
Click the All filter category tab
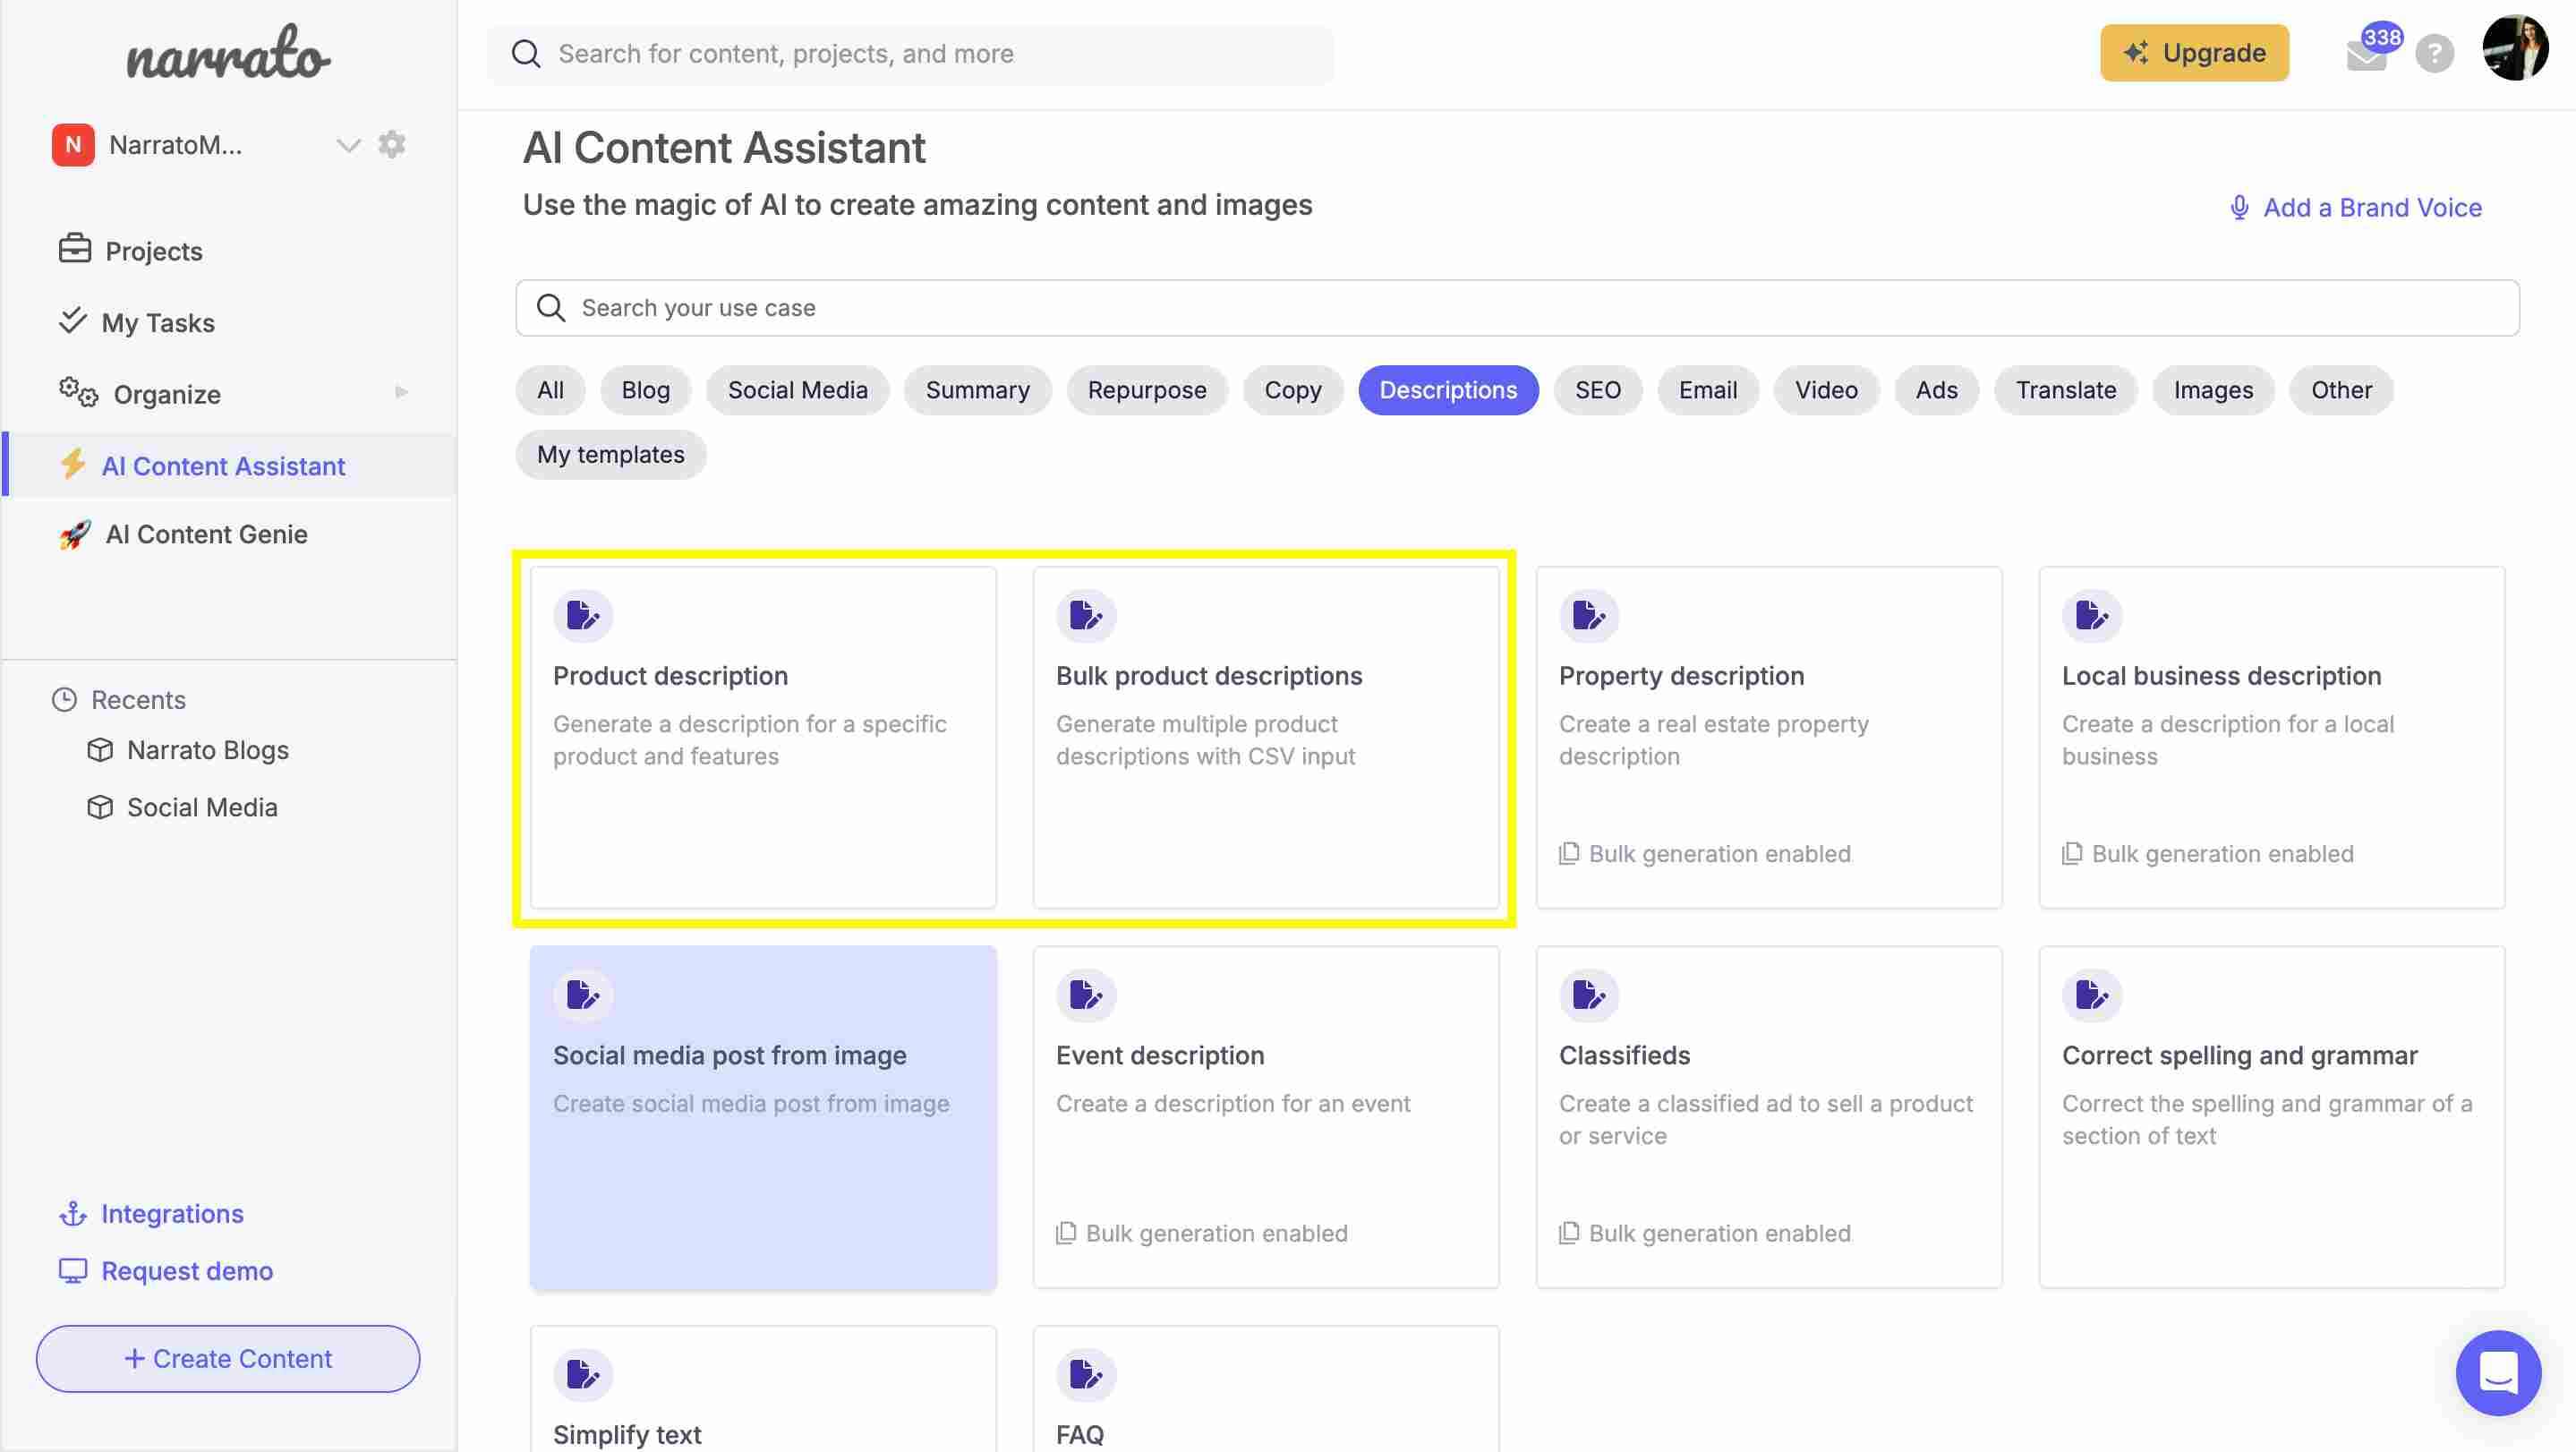point(549,389)
